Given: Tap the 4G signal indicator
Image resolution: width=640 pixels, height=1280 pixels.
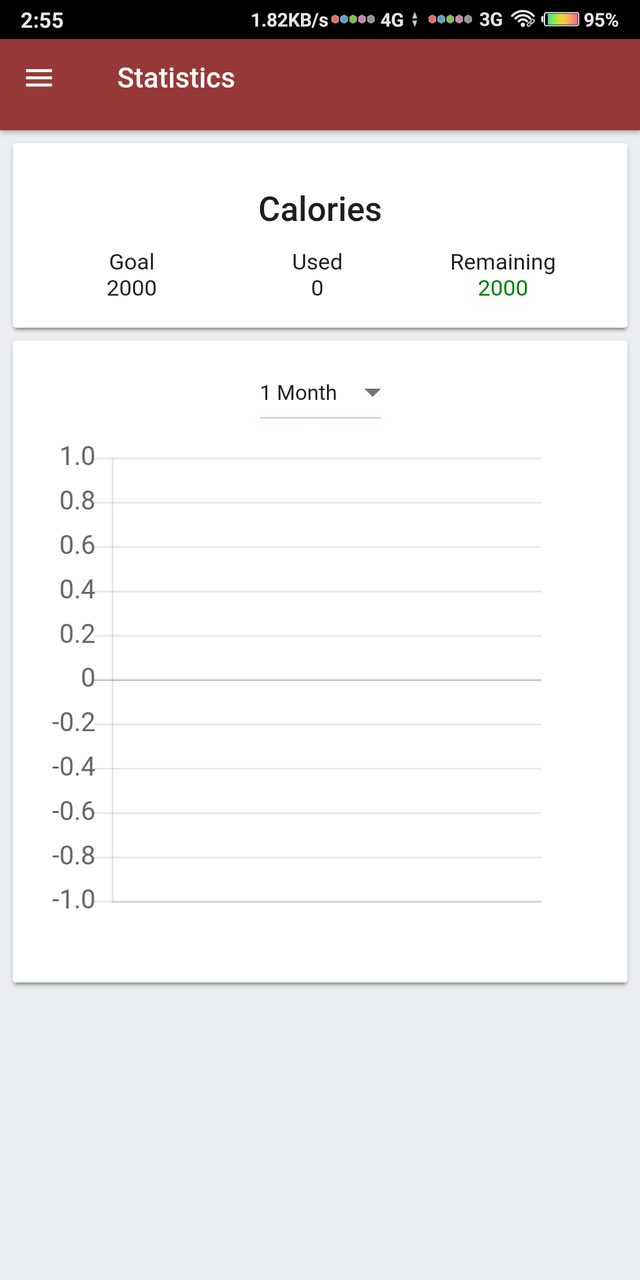Looking at the screenshot, I should pyautogui.click(x=391, y=19).
